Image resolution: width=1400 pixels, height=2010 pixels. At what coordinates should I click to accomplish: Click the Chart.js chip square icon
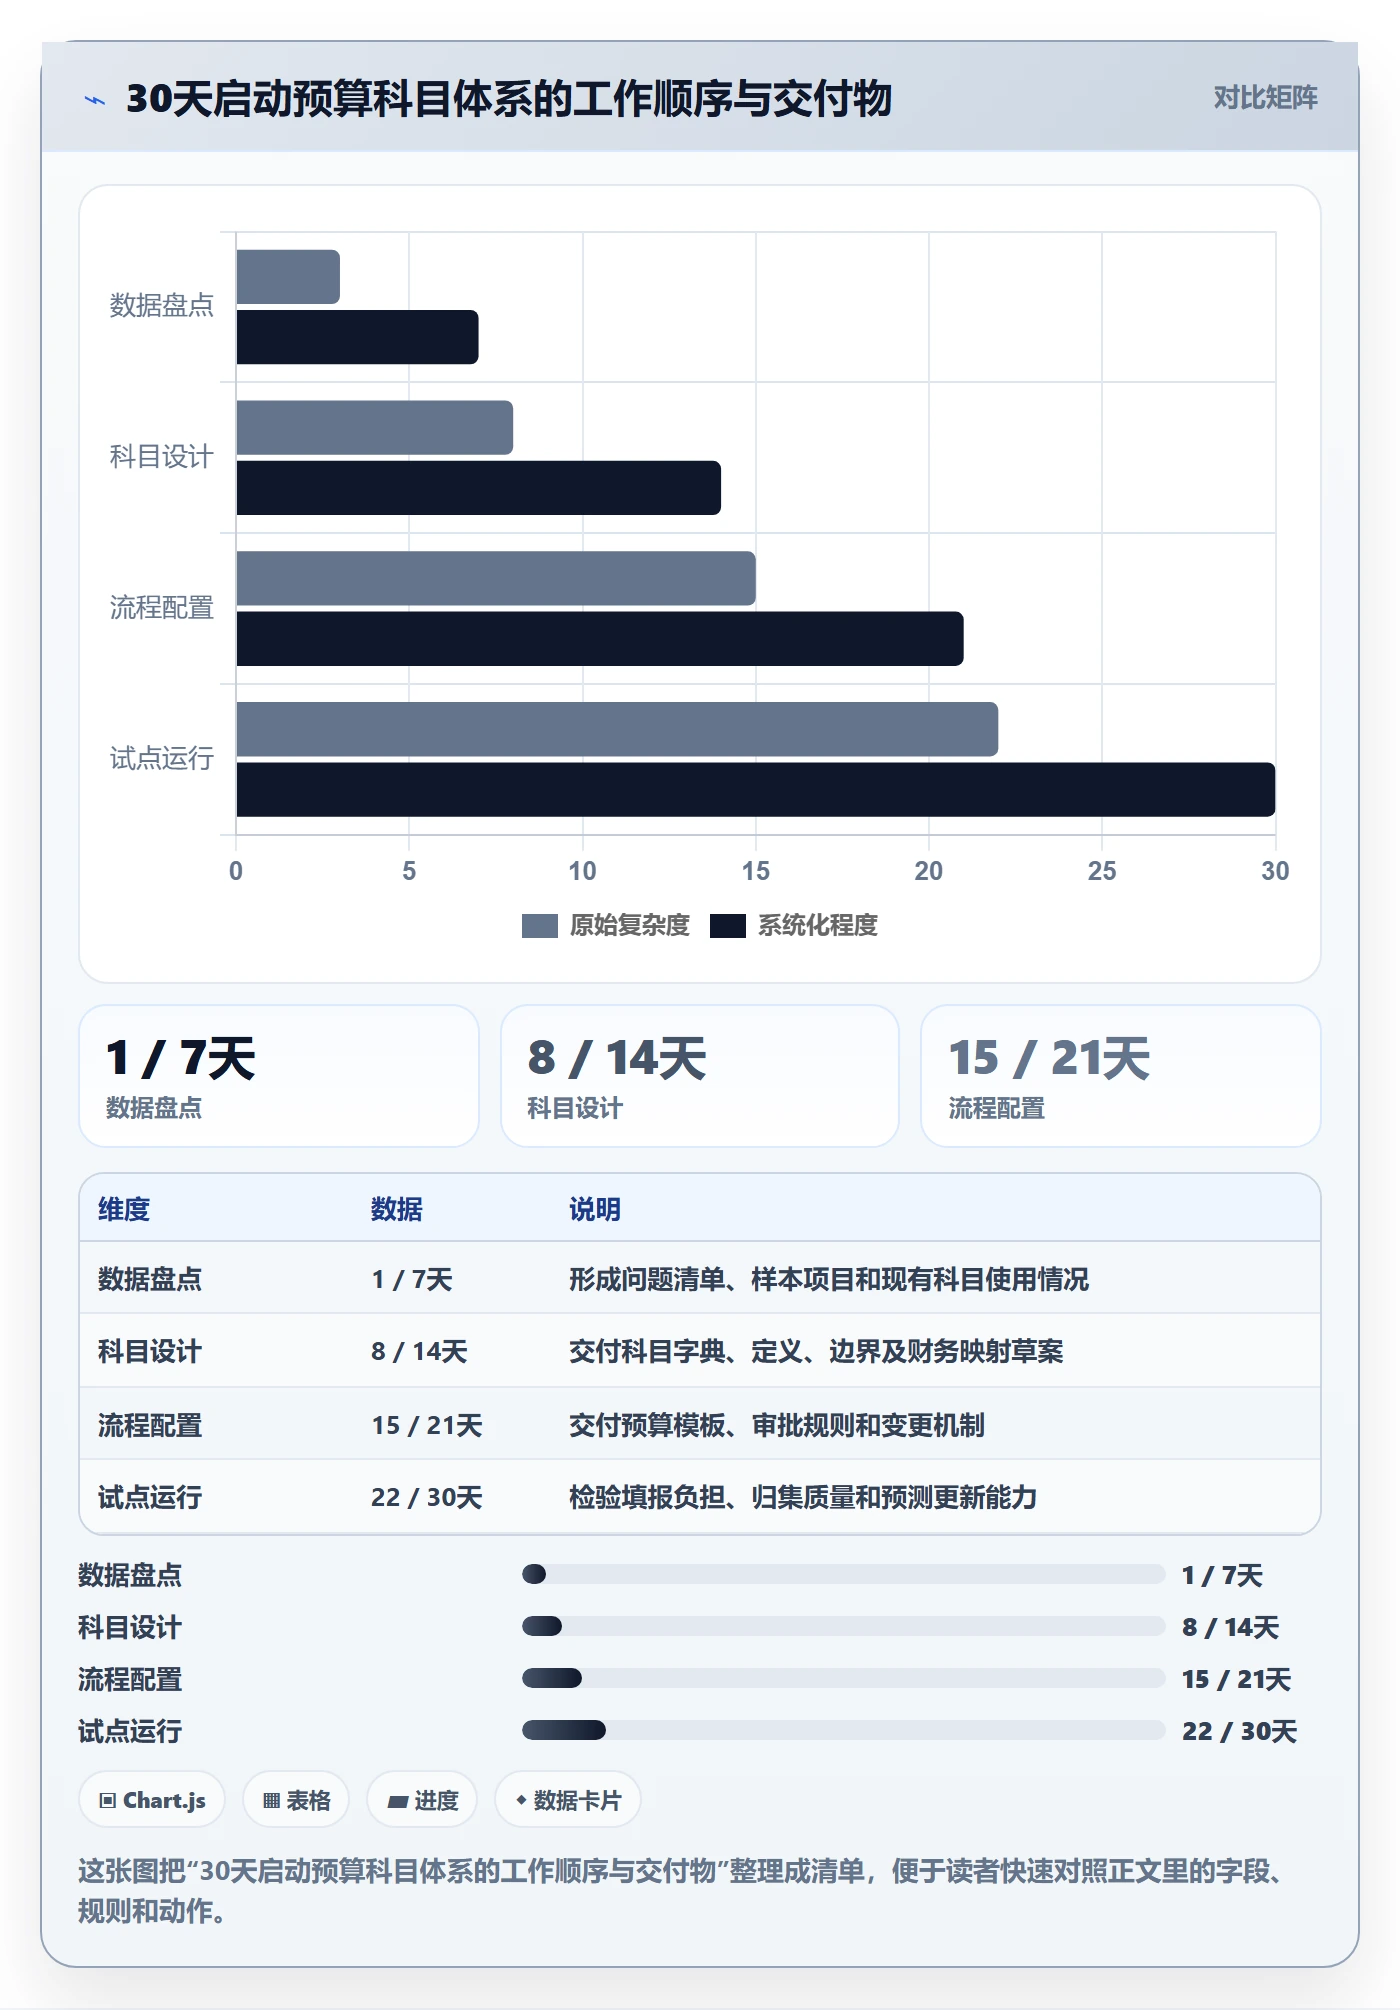(108, 1801)
